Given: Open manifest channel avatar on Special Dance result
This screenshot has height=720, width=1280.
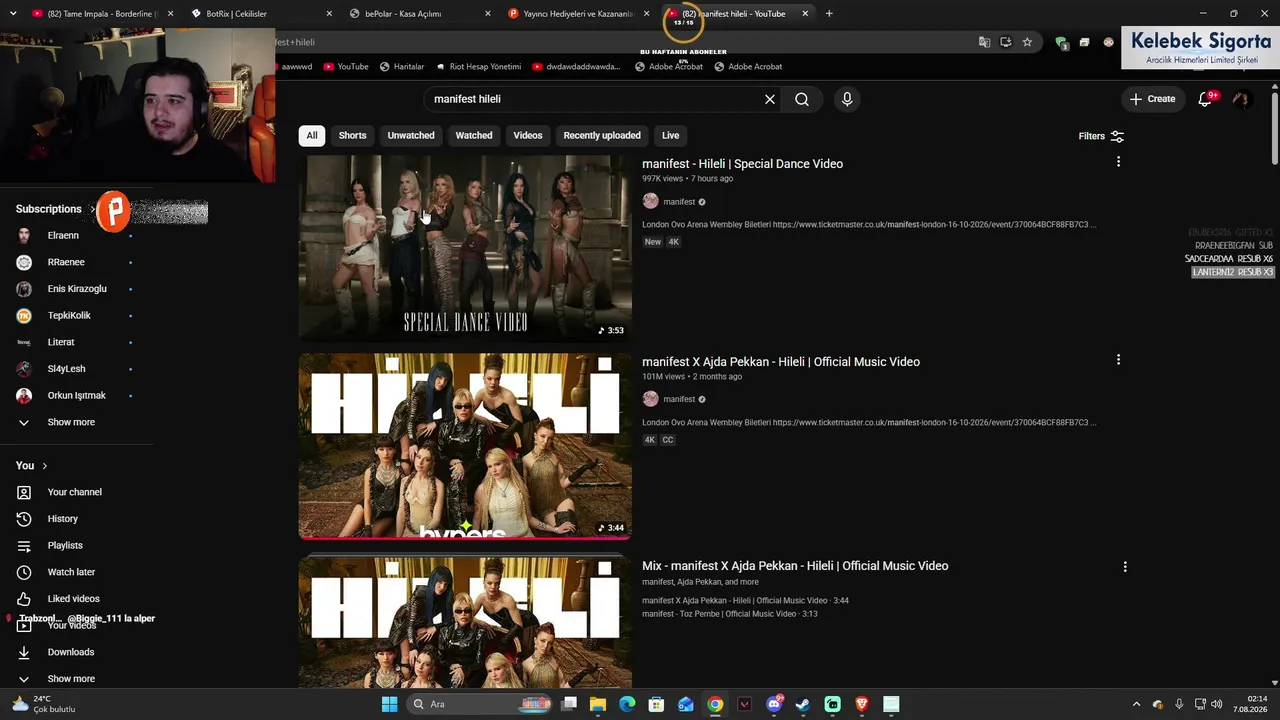Looking at the screenshot, I should [x=650, y=202].
